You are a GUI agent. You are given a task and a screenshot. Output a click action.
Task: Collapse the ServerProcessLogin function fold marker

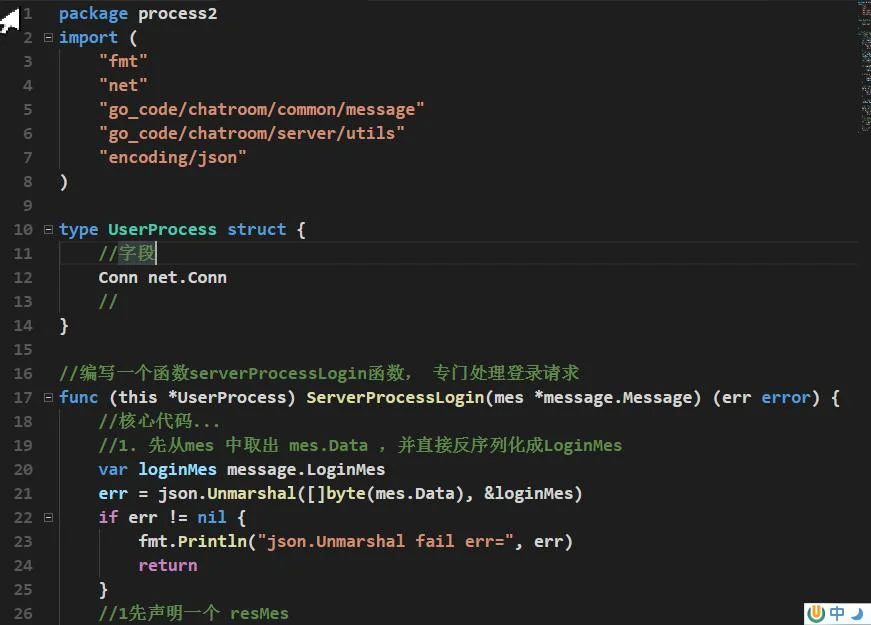pyautogui.click(x=48, y=397)
